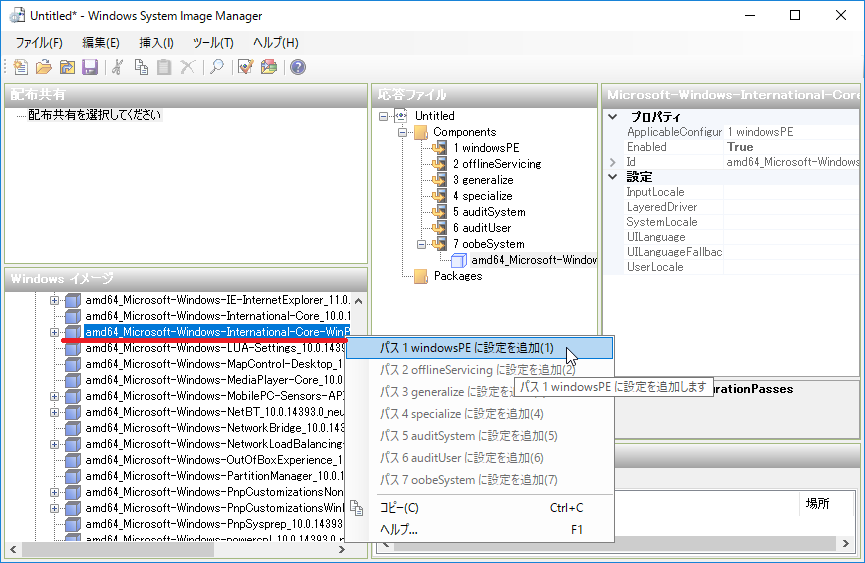
Task: Click the MediaPlayer-Core component cube icon
Action: click(x=73, y=380)
